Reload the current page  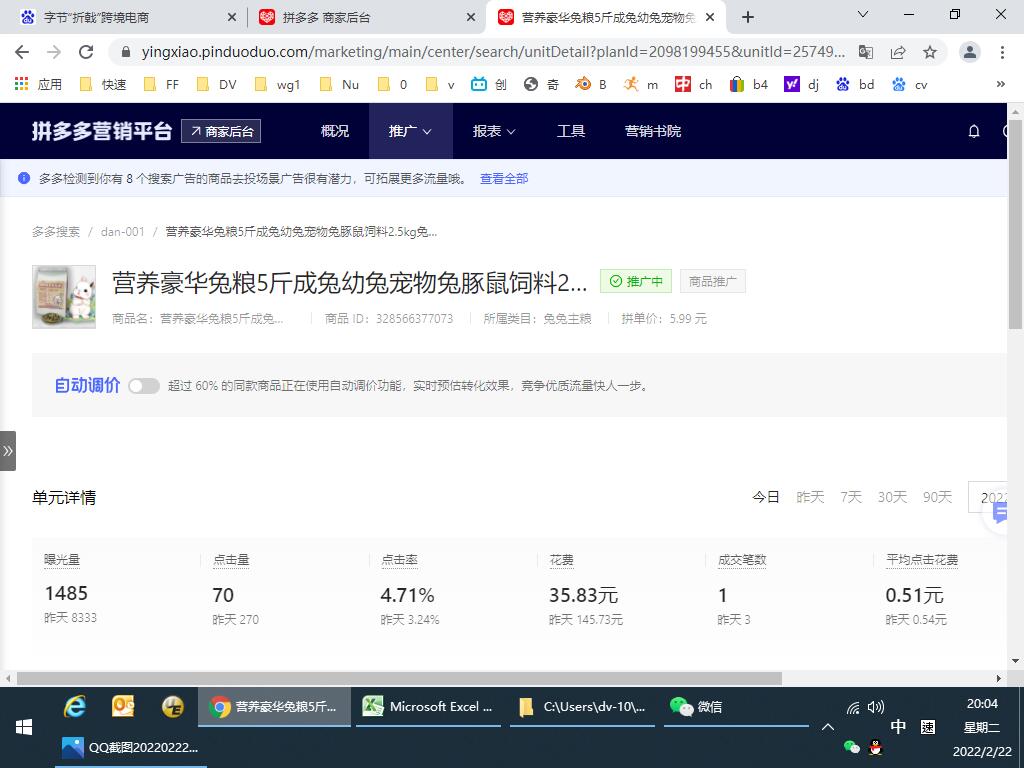pyautogui.click(x=86, y=52)
